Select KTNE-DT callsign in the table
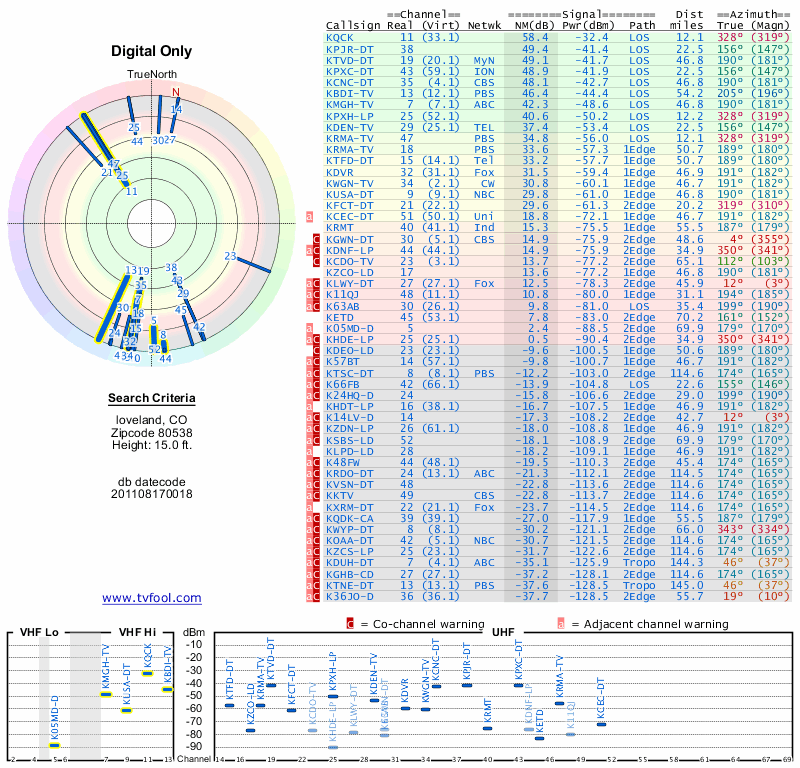This screenshot has height=768, width=800. tap(350, 586)
